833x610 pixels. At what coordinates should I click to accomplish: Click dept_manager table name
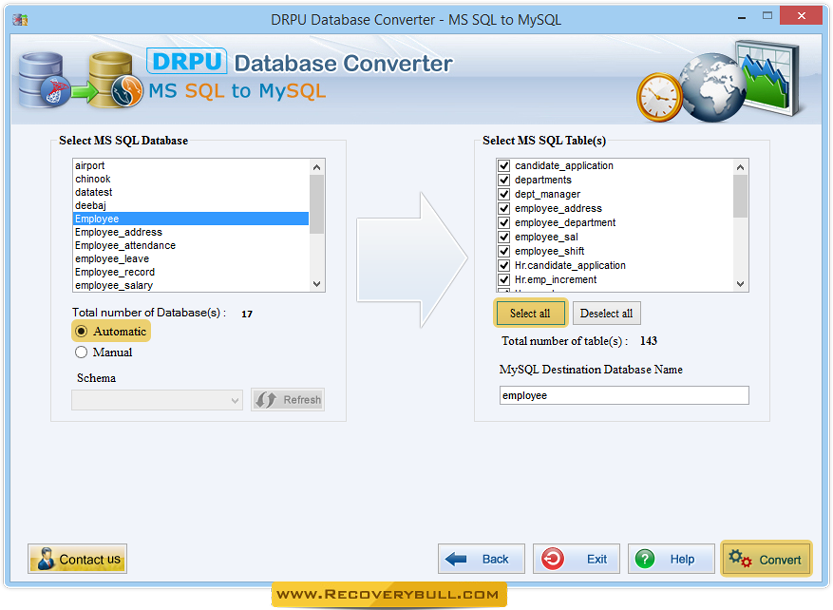pos(547,194)
